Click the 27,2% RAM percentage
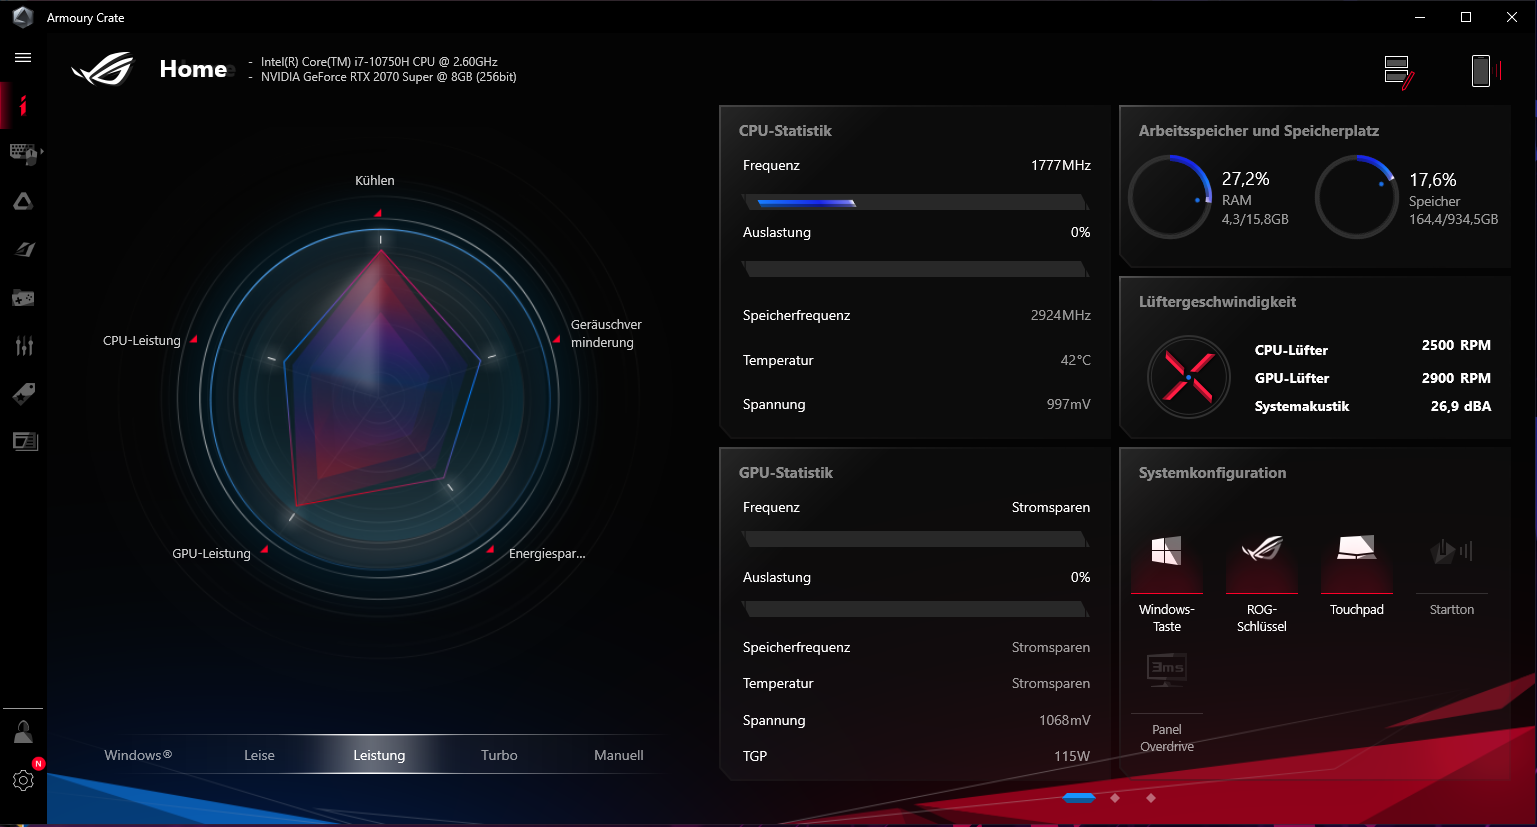Viewport: 1537px width, 827px height. tap(1246, 179)
